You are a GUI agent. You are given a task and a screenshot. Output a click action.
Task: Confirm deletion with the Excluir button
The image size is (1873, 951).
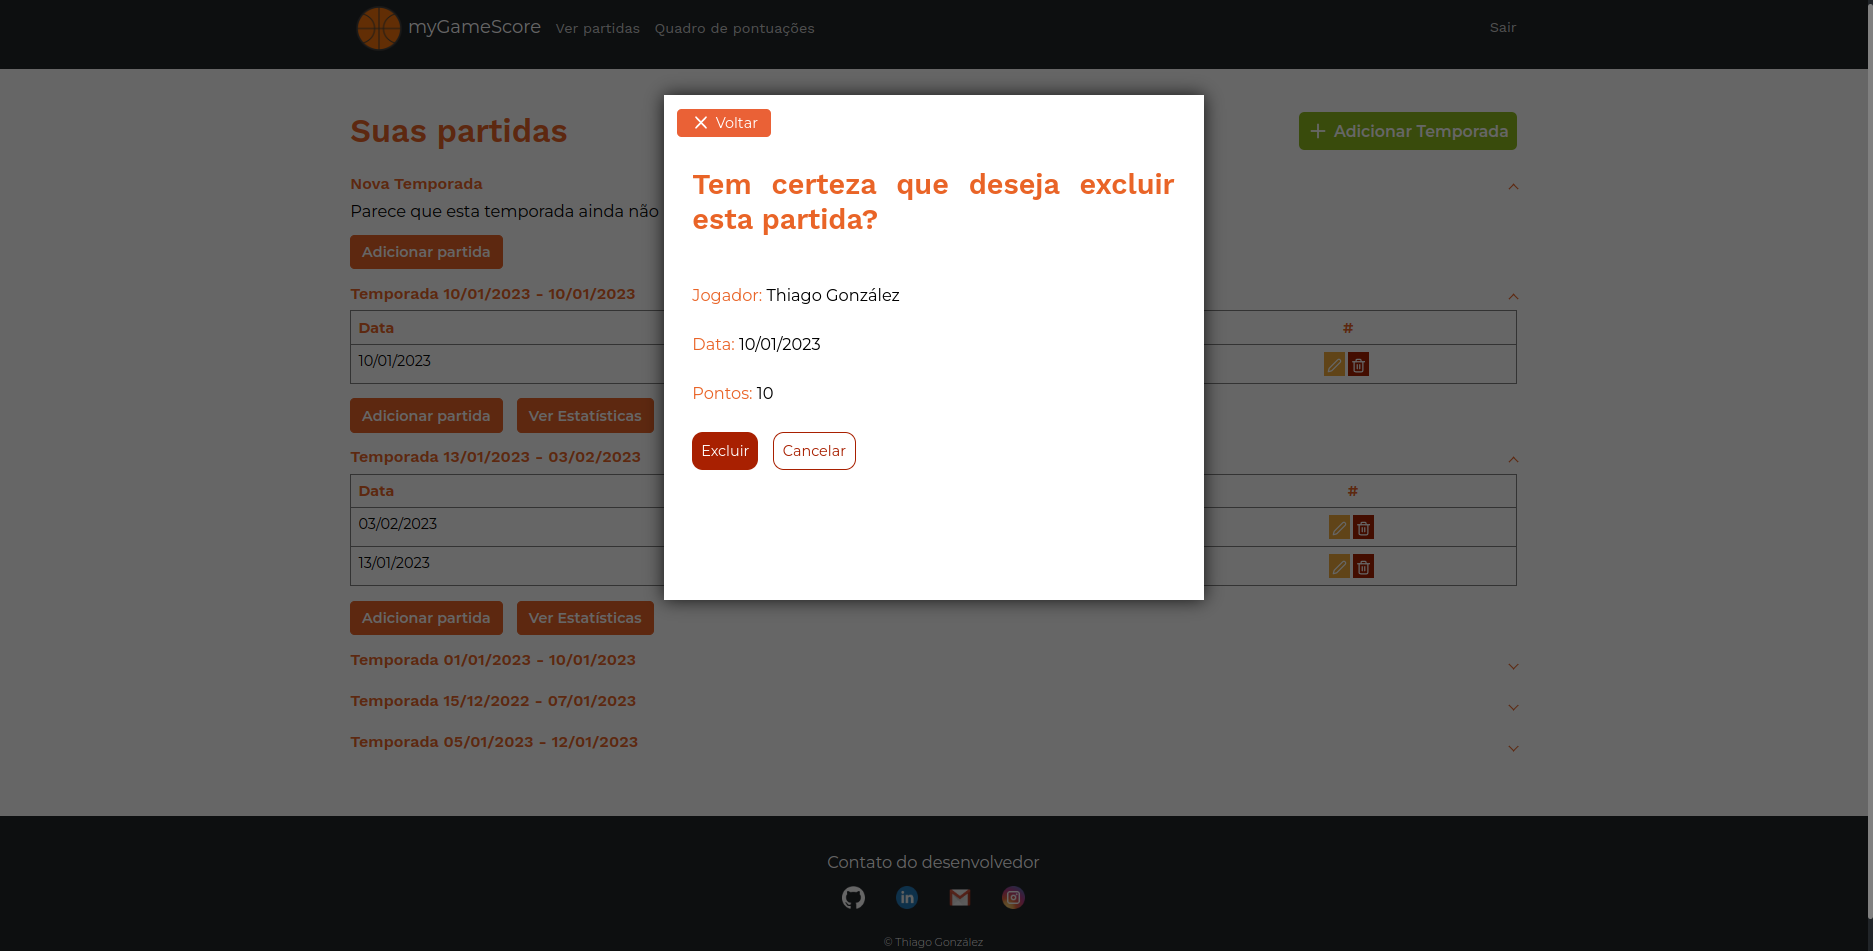[724, 451]
